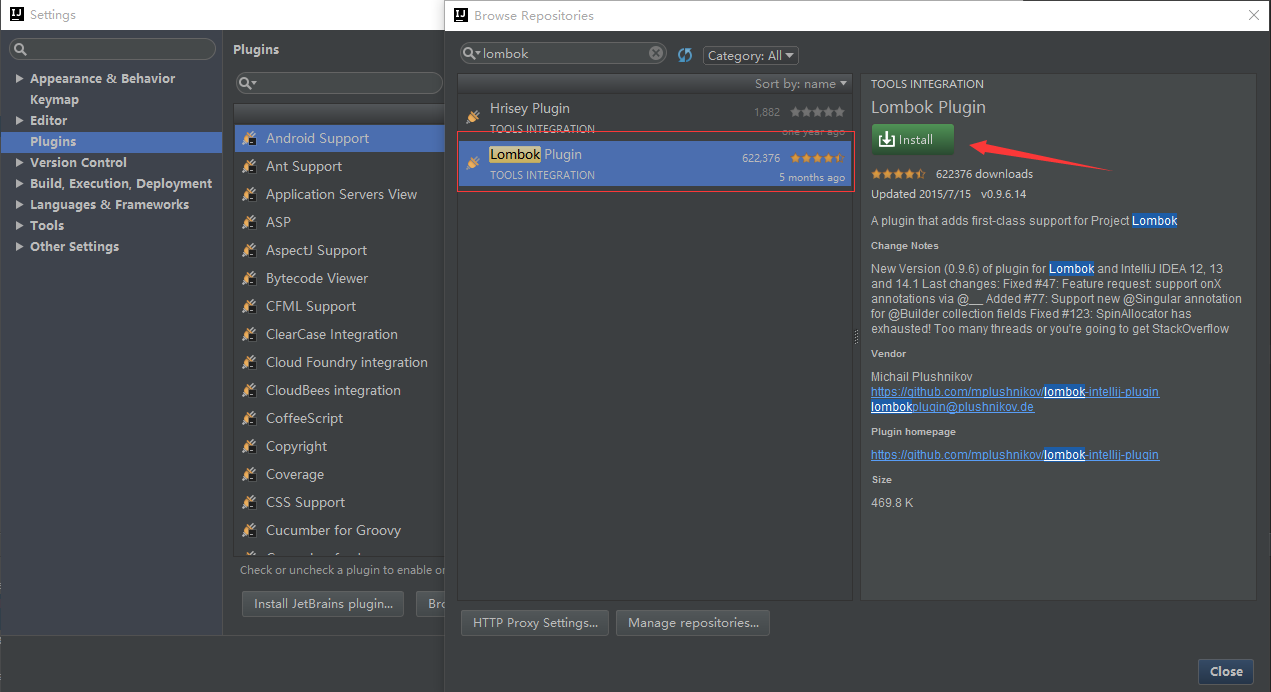Install the Lombok Plugin
Screen dimensions: 1271x692
[x=912, y=140]
